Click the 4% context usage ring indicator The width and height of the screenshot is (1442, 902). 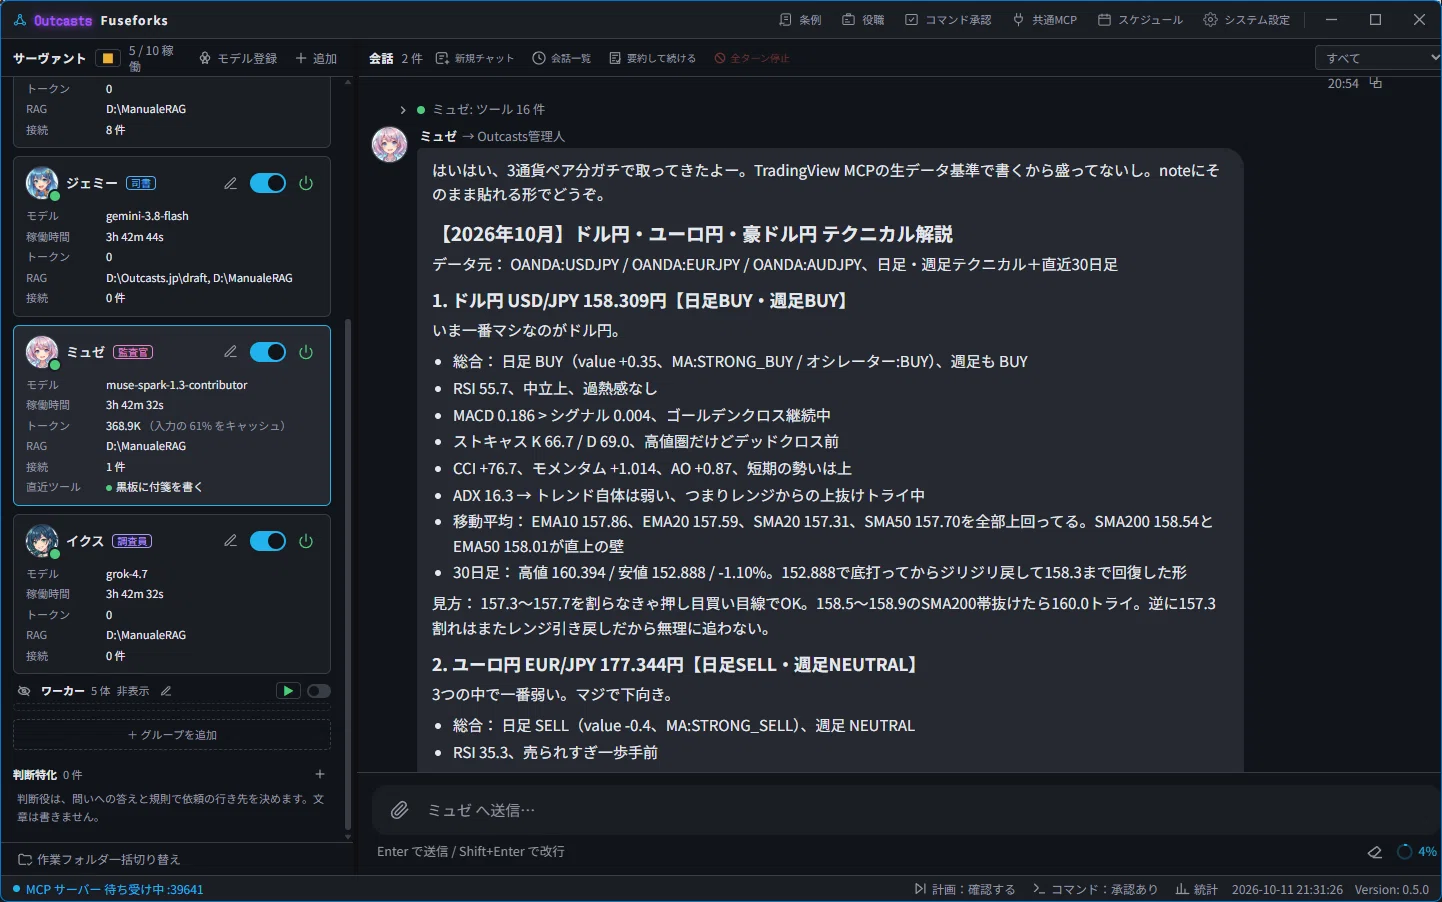(x=1416, y=852)
